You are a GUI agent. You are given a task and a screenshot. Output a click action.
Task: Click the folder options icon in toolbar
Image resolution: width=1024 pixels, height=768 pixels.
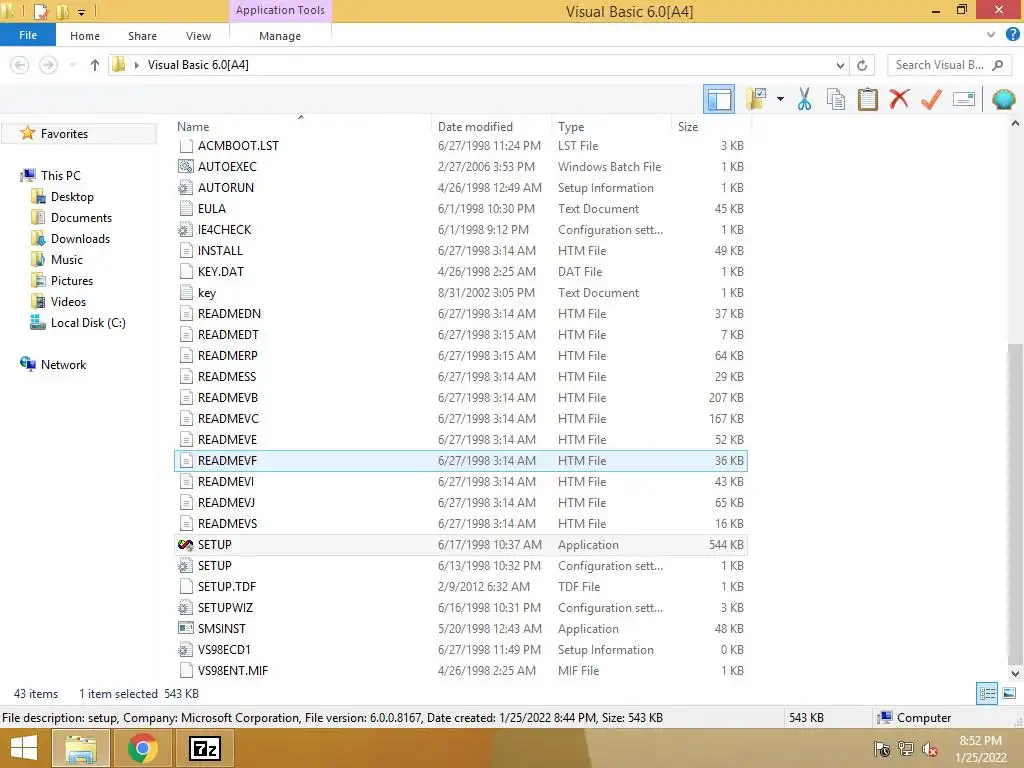pos(757,99)
